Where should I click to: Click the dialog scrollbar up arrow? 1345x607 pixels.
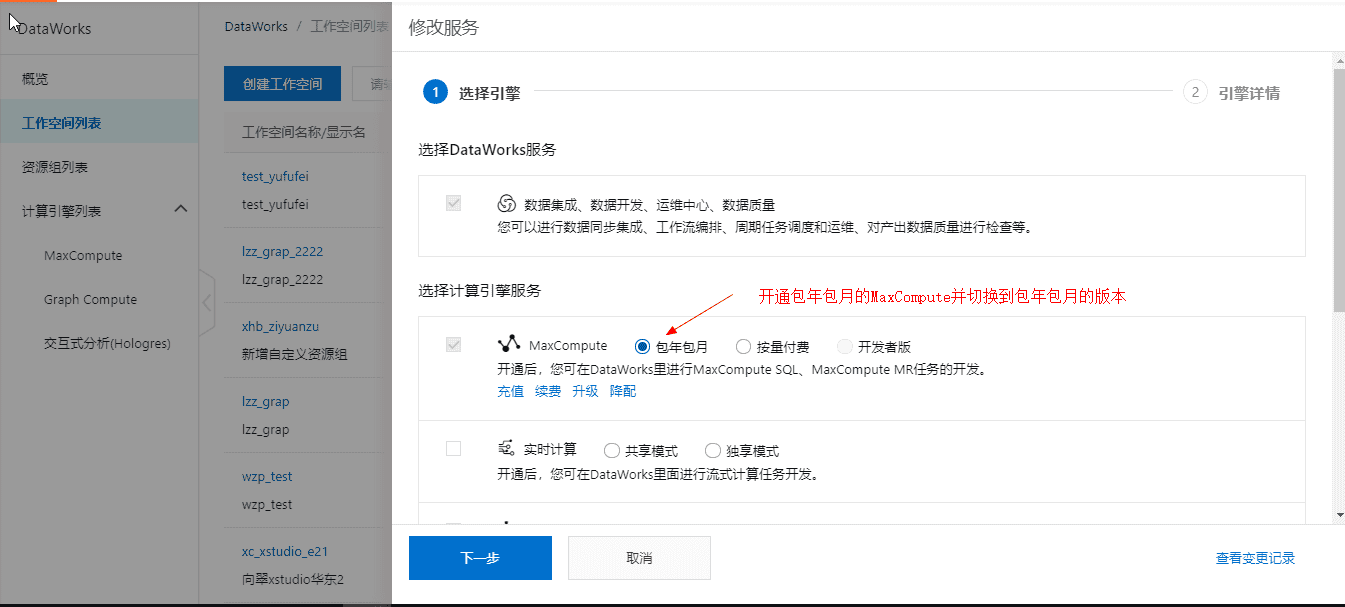coord(1339,62)
